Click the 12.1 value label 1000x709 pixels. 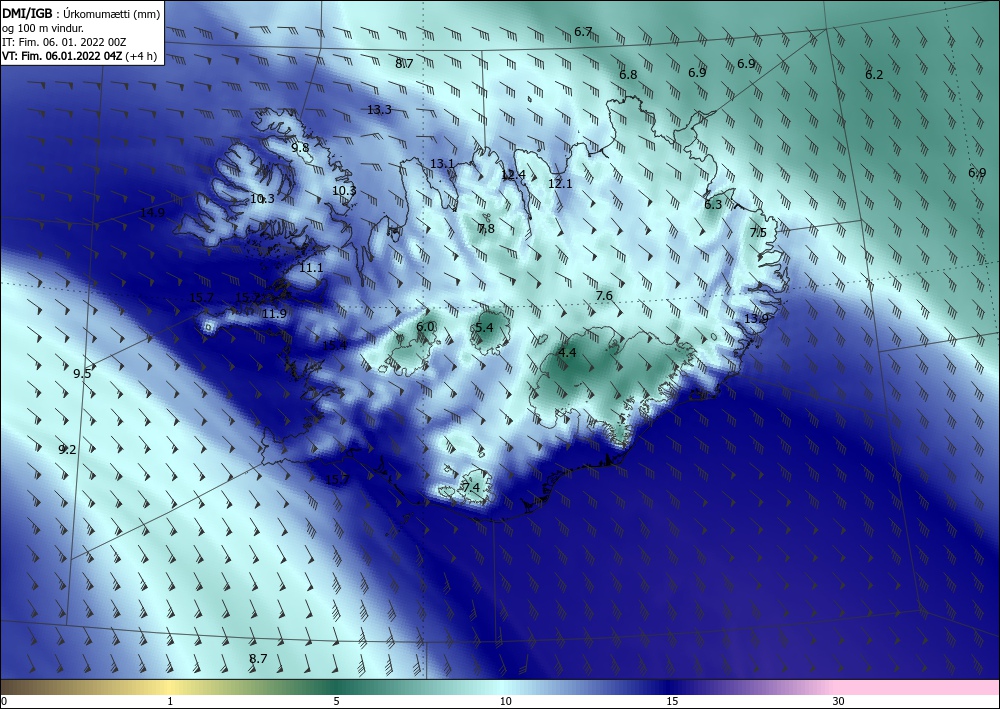click(x=560, y=184)
